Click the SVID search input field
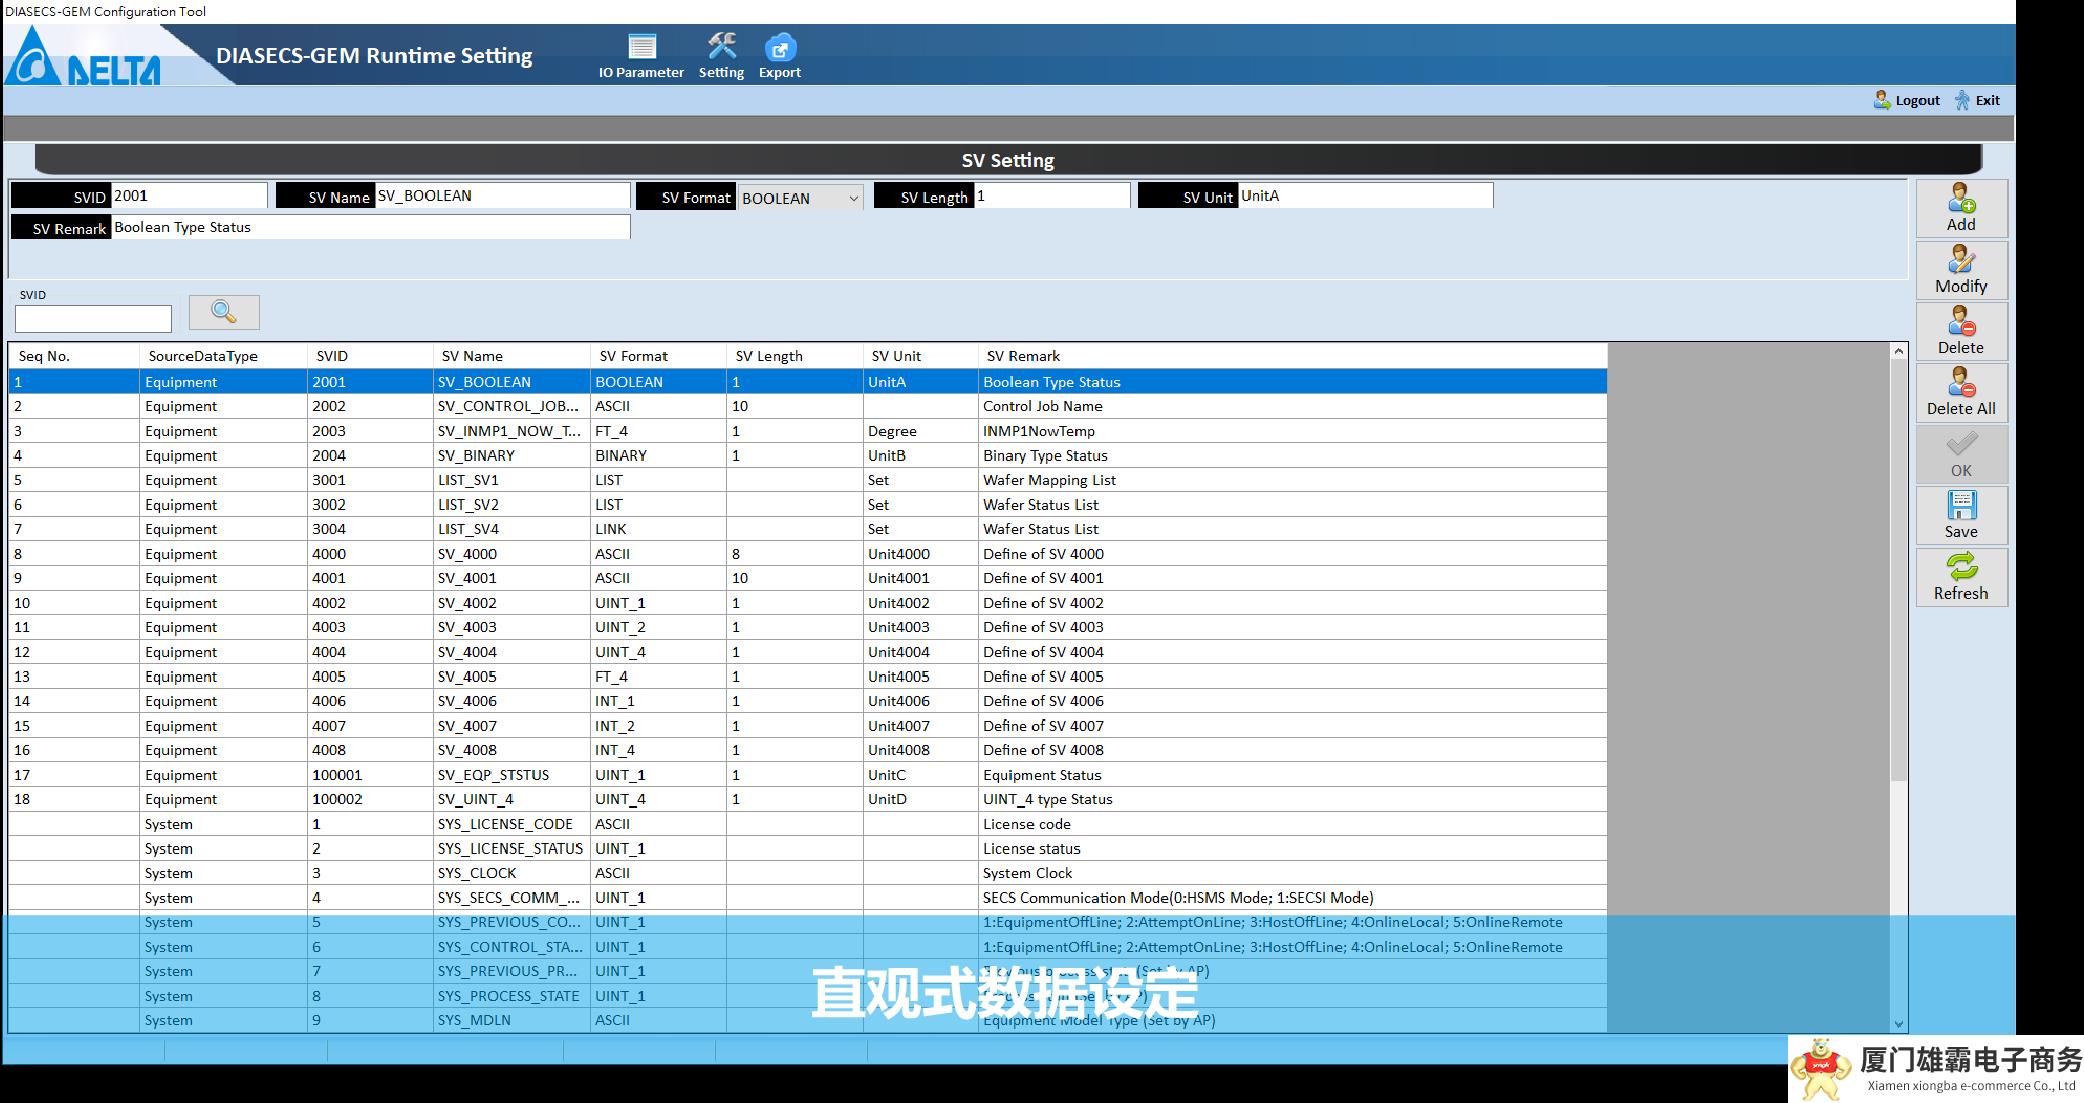2084x1103 pixels. click(93, 319)
